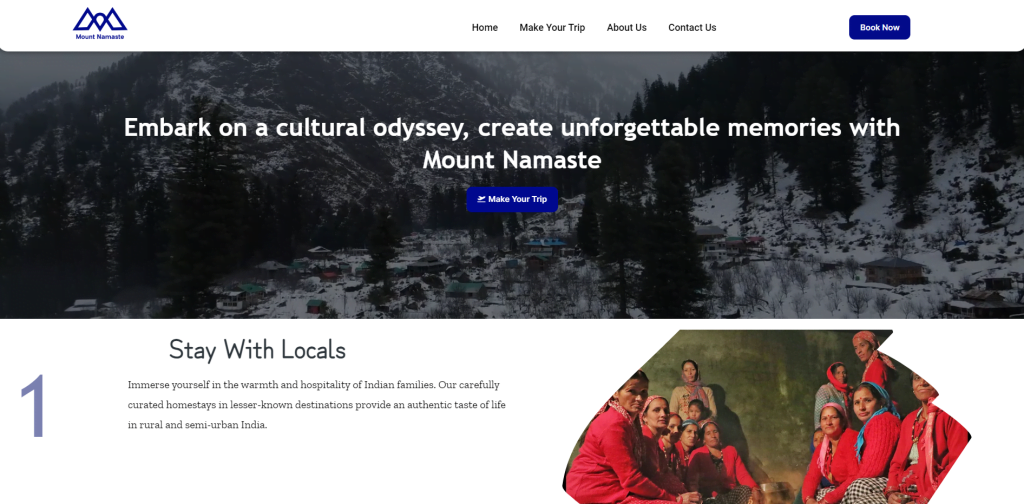Click 'Mount Namaste' in the hero headline
The height and width of the screenshot is (504, 1024).
click(512, 160)
